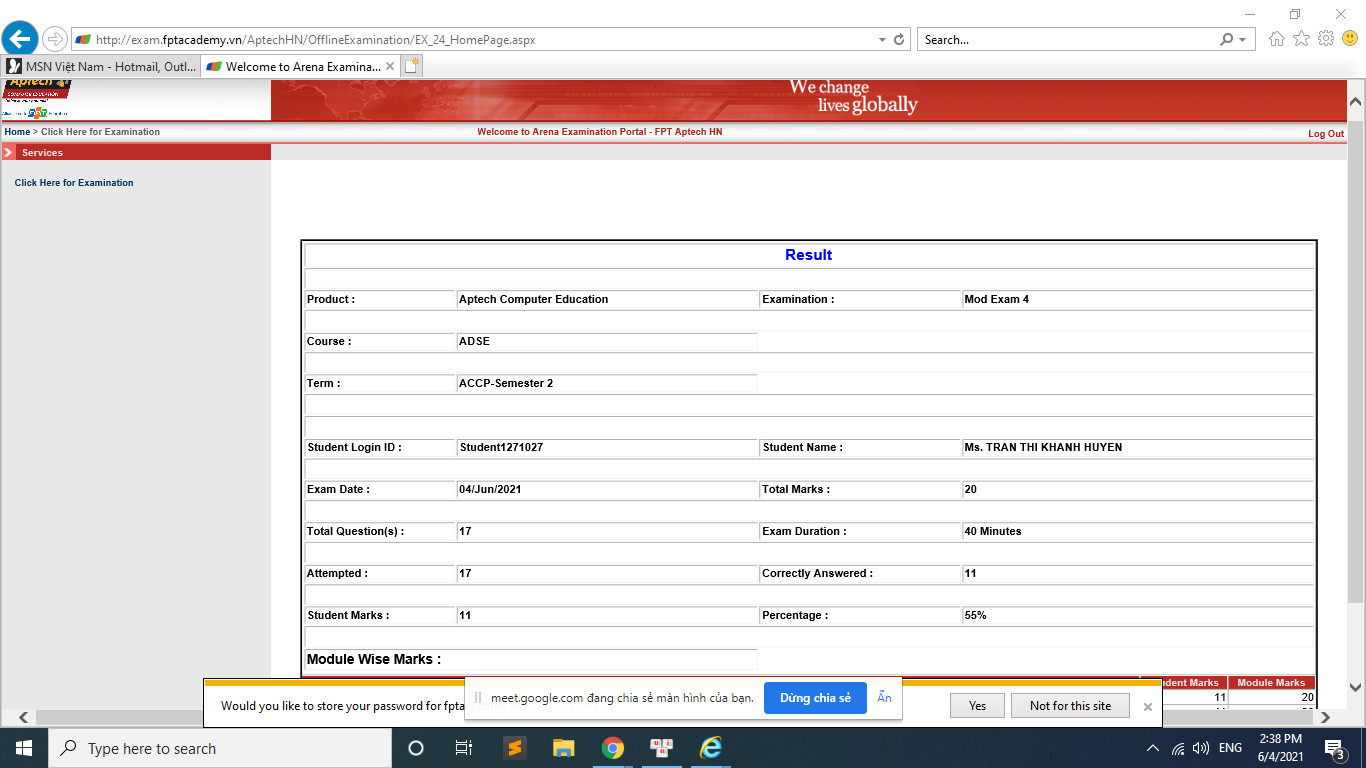1366x768 pixels.
Task: Open Google Chrome from the taskbar
Action: pos(612,748)
